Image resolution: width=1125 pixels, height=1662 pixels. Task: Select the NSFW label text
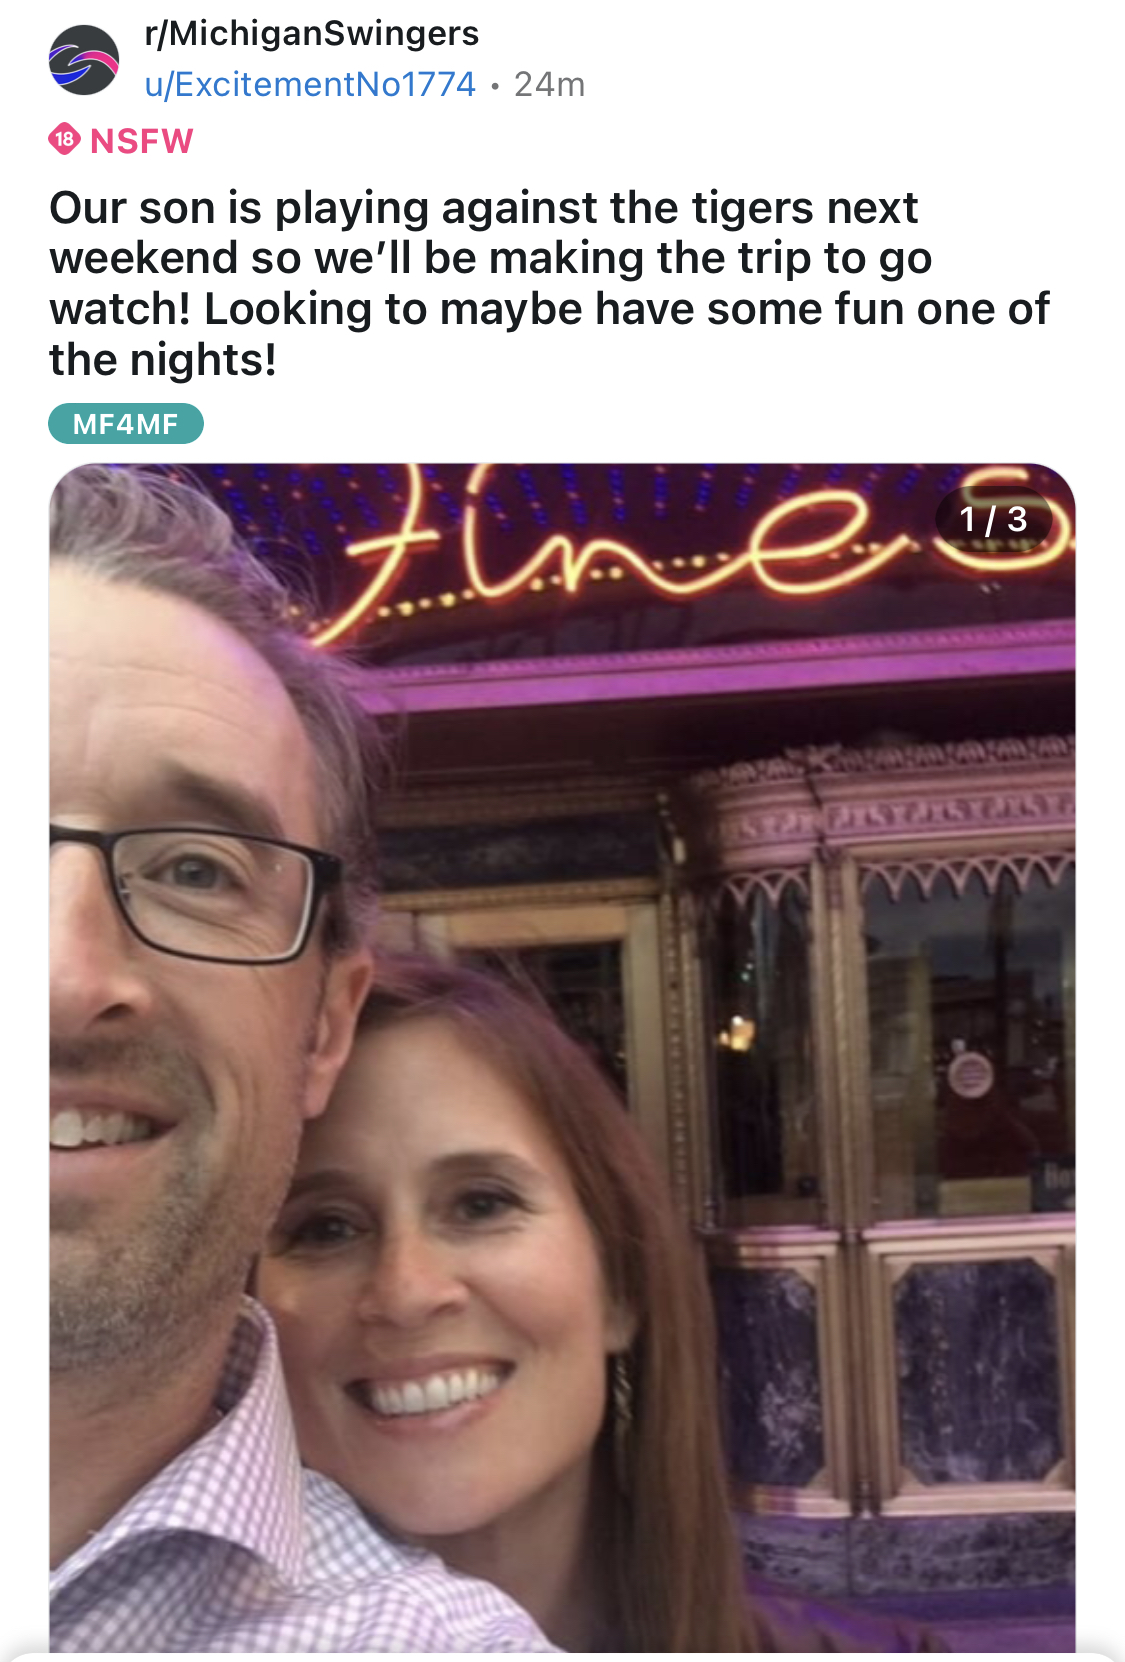point(142,141)
